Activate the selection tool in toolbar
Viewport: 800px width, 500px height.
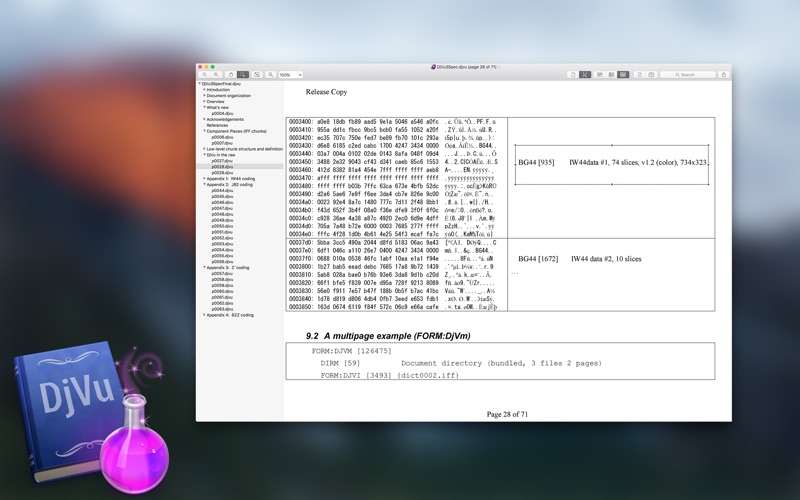243,75
